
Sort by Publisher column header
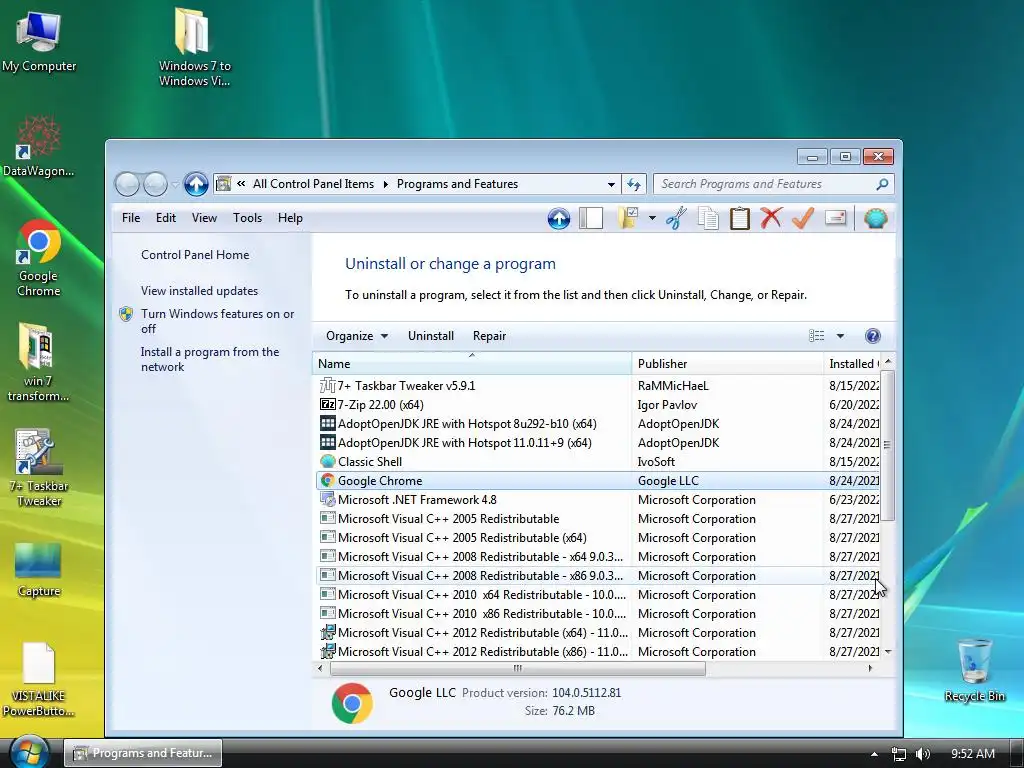pyautogui.click(x=728, y=364)
